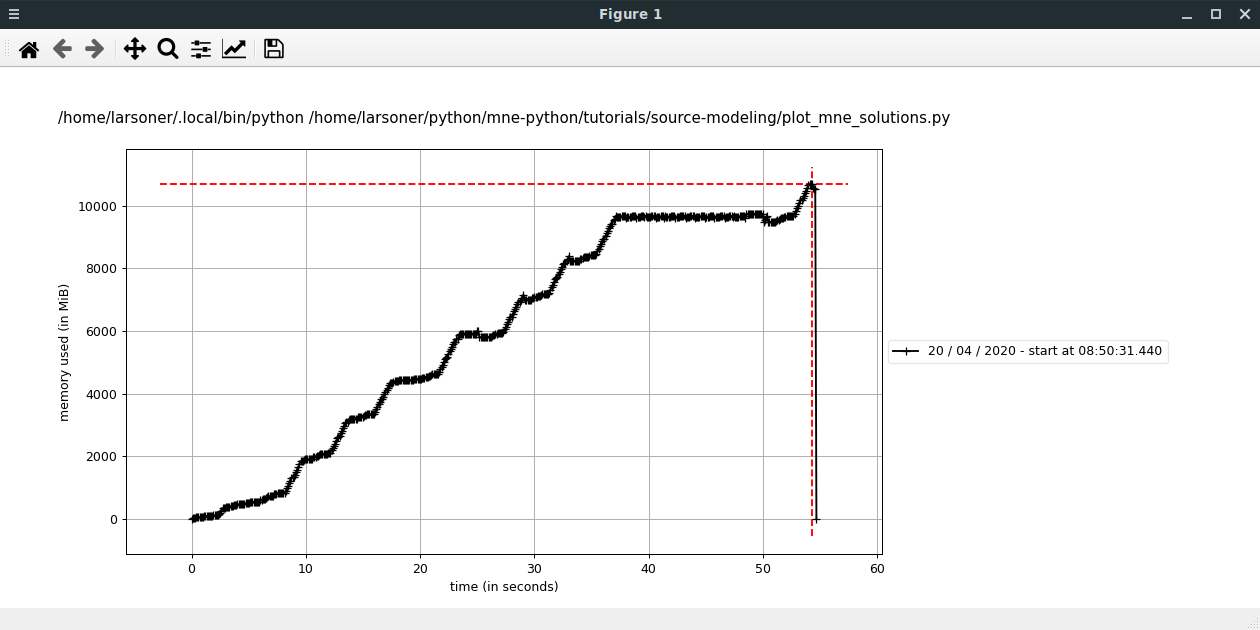Click the peak memory marker on the curve
This screenshot has height=630, width=1260.
(811, 185)
